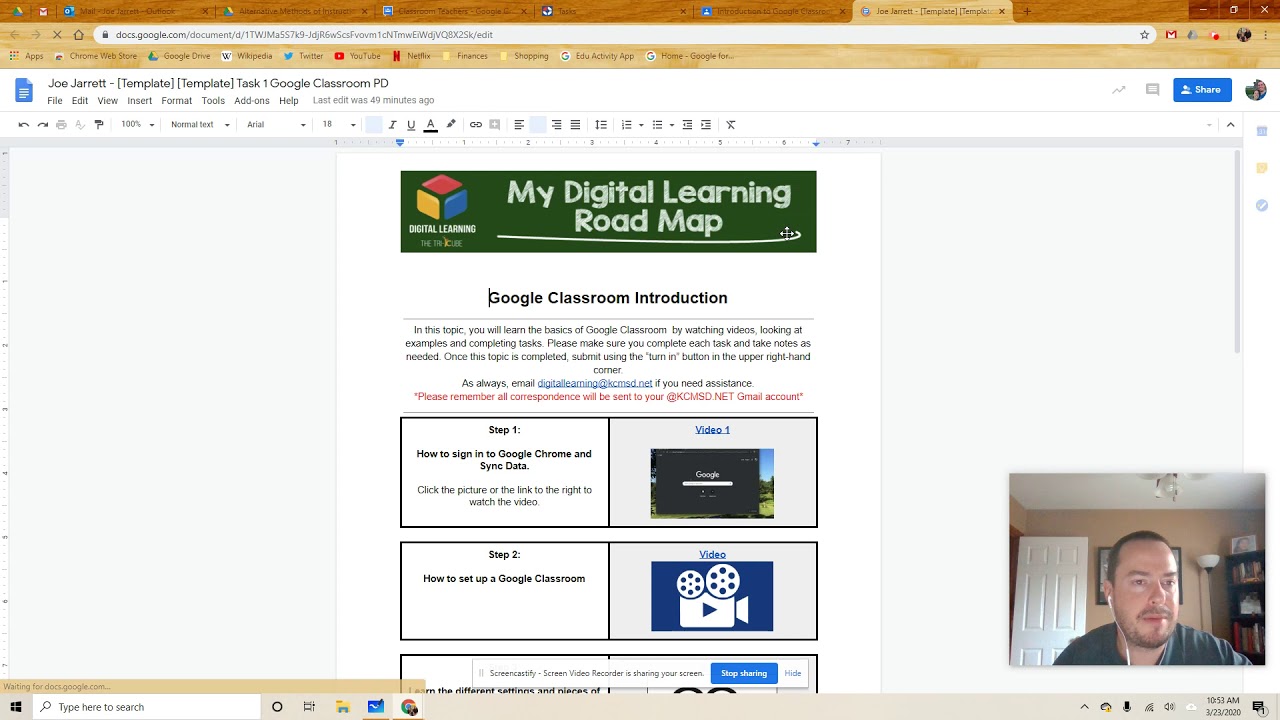Apply a numbered list

(x=626, y=124)
